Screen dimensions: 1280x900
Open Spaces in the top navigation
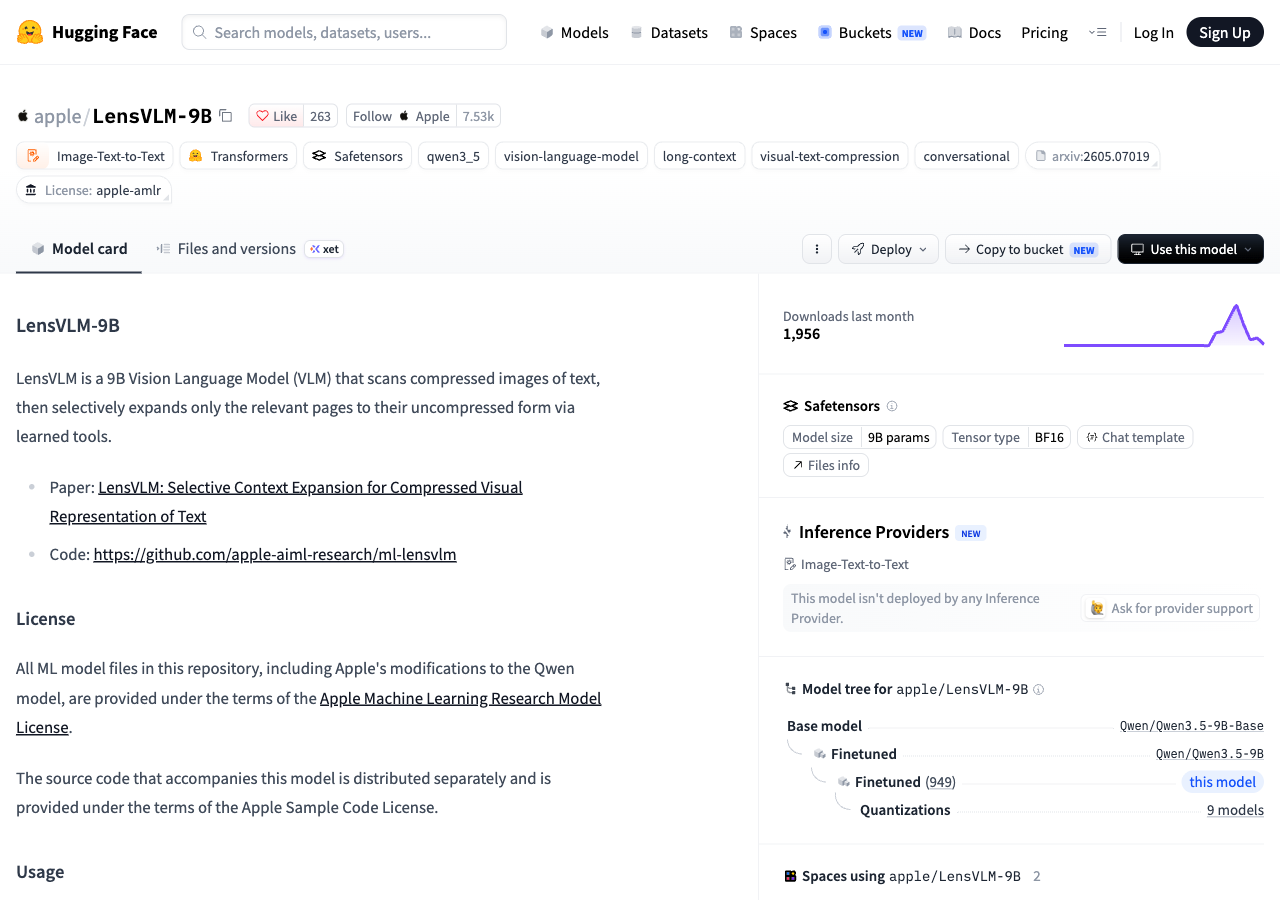(762, 32)
